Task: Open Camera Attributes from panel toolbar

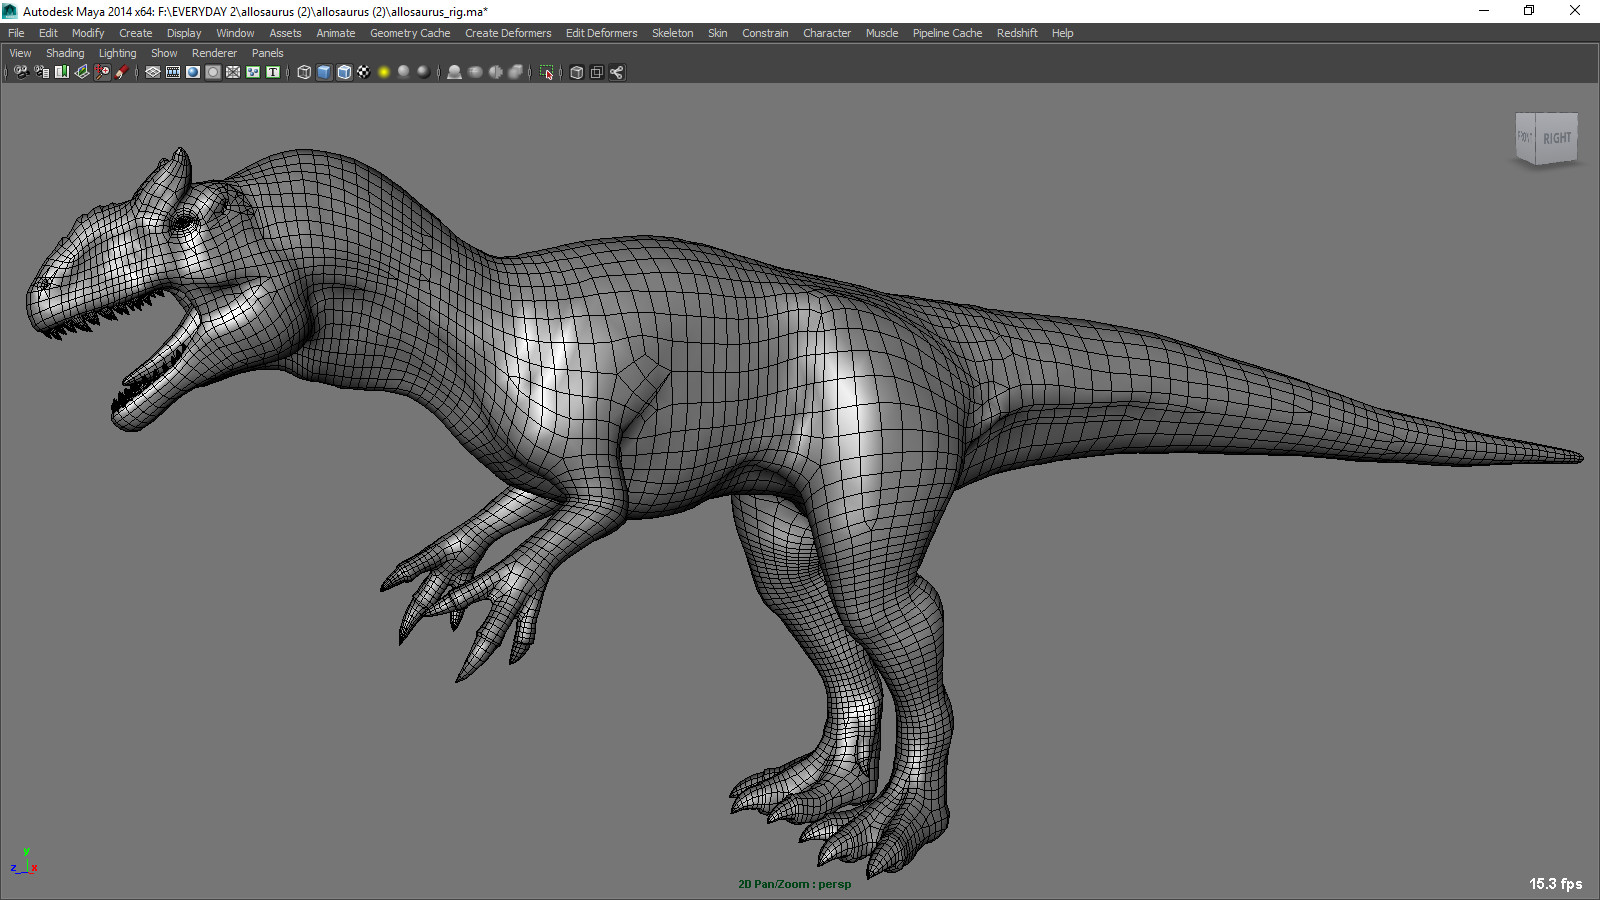Action: click(x=42, y=72)
